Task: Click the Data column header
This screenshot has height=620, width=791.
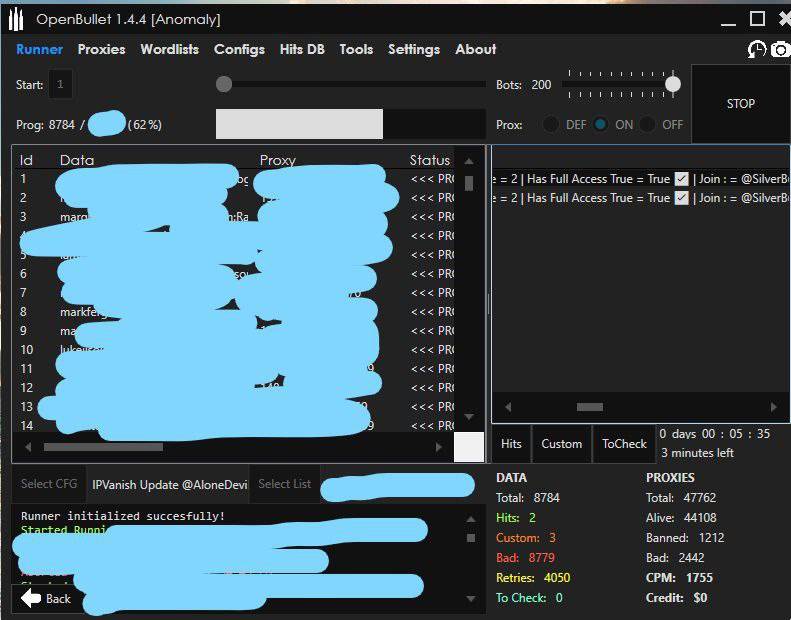Action: point(77,160)
